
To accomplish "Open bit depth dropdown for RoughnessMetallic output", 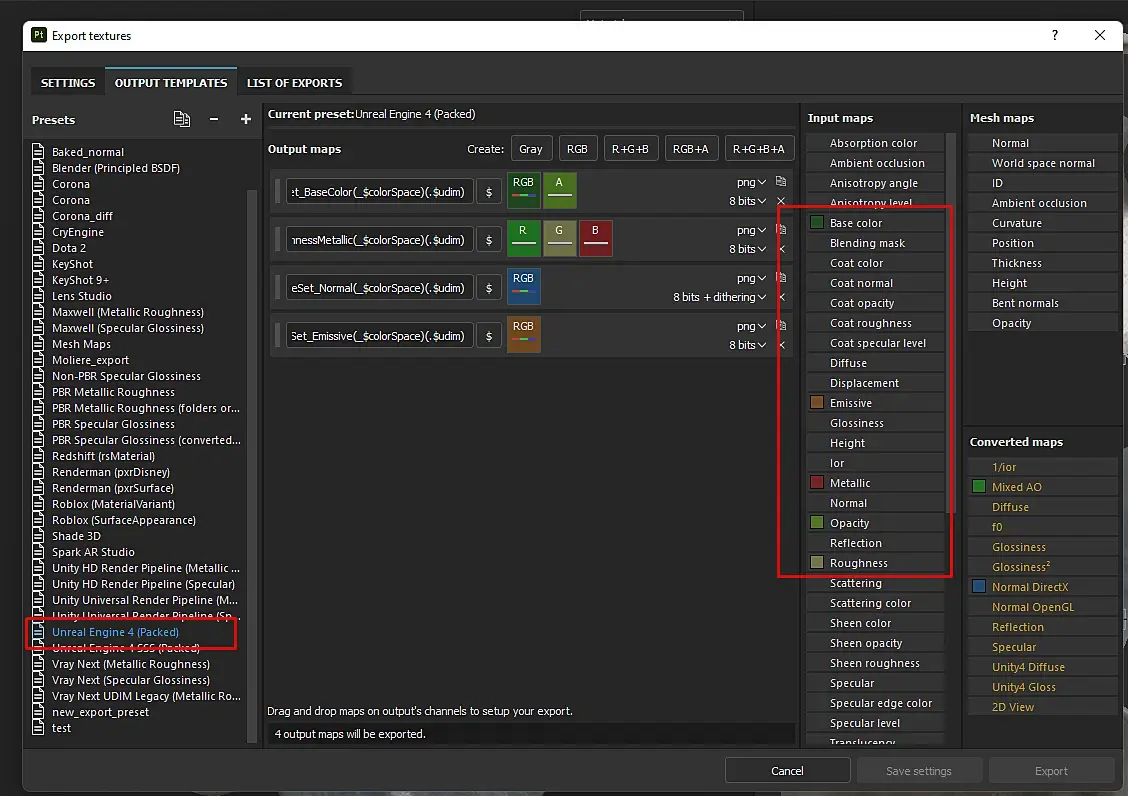I will tap(747, 249).
